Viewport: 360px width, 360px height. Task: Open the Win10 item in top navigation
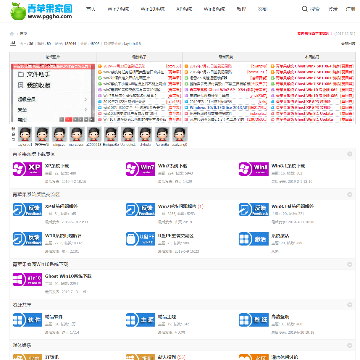click(x=152, y=9)
